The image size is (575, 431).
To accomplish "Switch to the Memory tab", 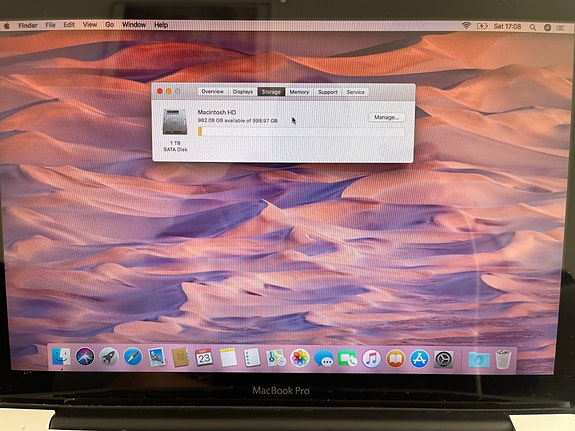I will (x=299, y=92).
